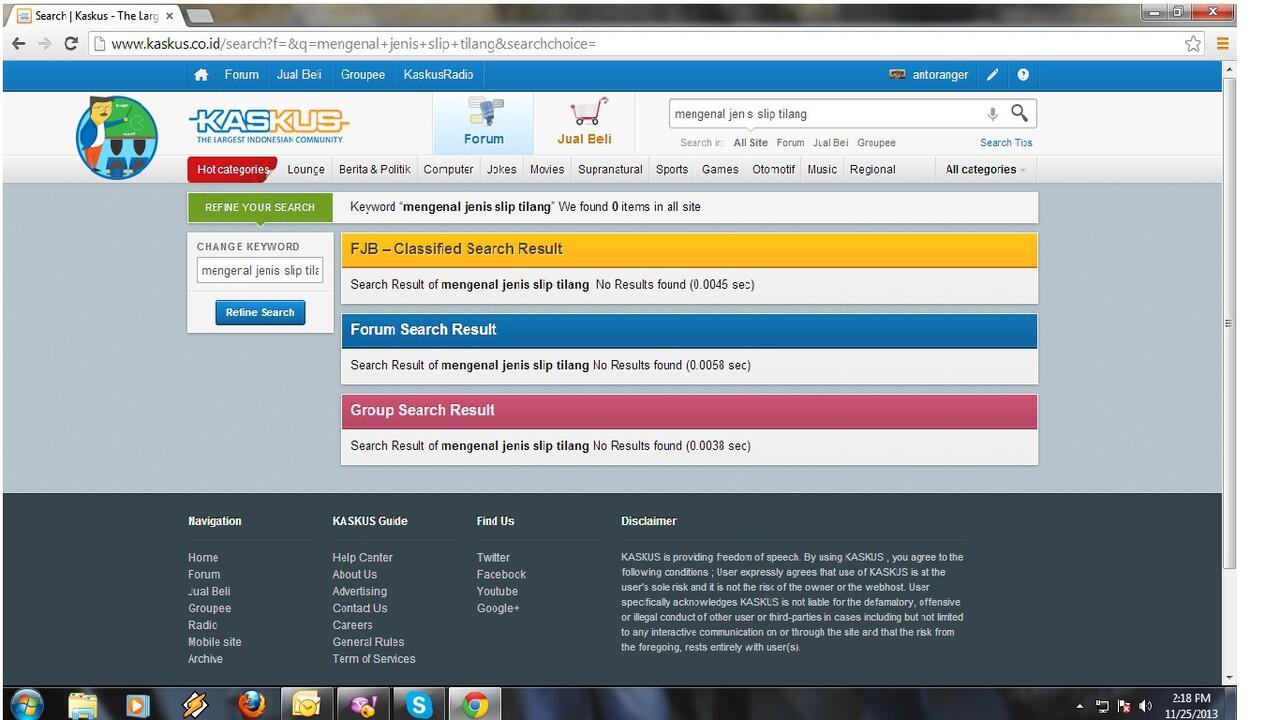Viewport: 1280px width, 720px height.
Task: Bookmark page with the star icon
Action: pos(1193,44)
